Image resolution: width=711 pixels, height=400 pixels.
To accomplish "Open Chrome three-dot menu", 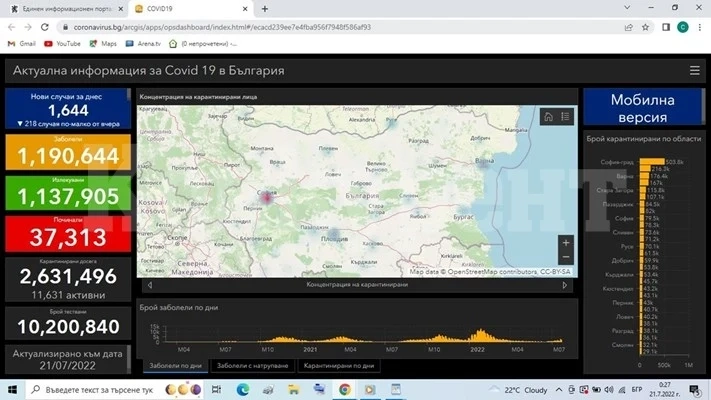I will [700, 27].
